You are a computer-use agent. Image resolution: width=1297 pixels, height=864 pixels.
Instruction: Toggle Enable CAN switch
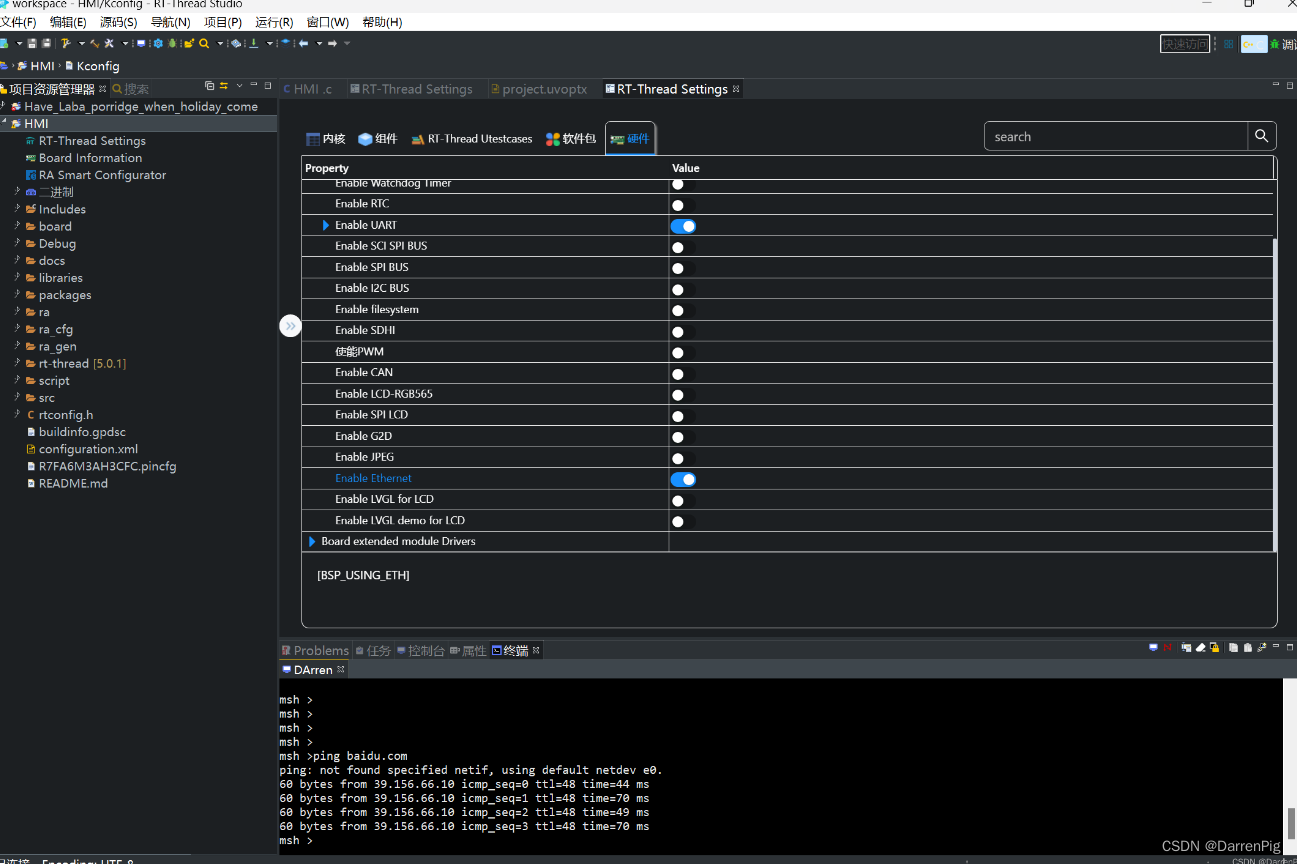[x=683, y=374]
